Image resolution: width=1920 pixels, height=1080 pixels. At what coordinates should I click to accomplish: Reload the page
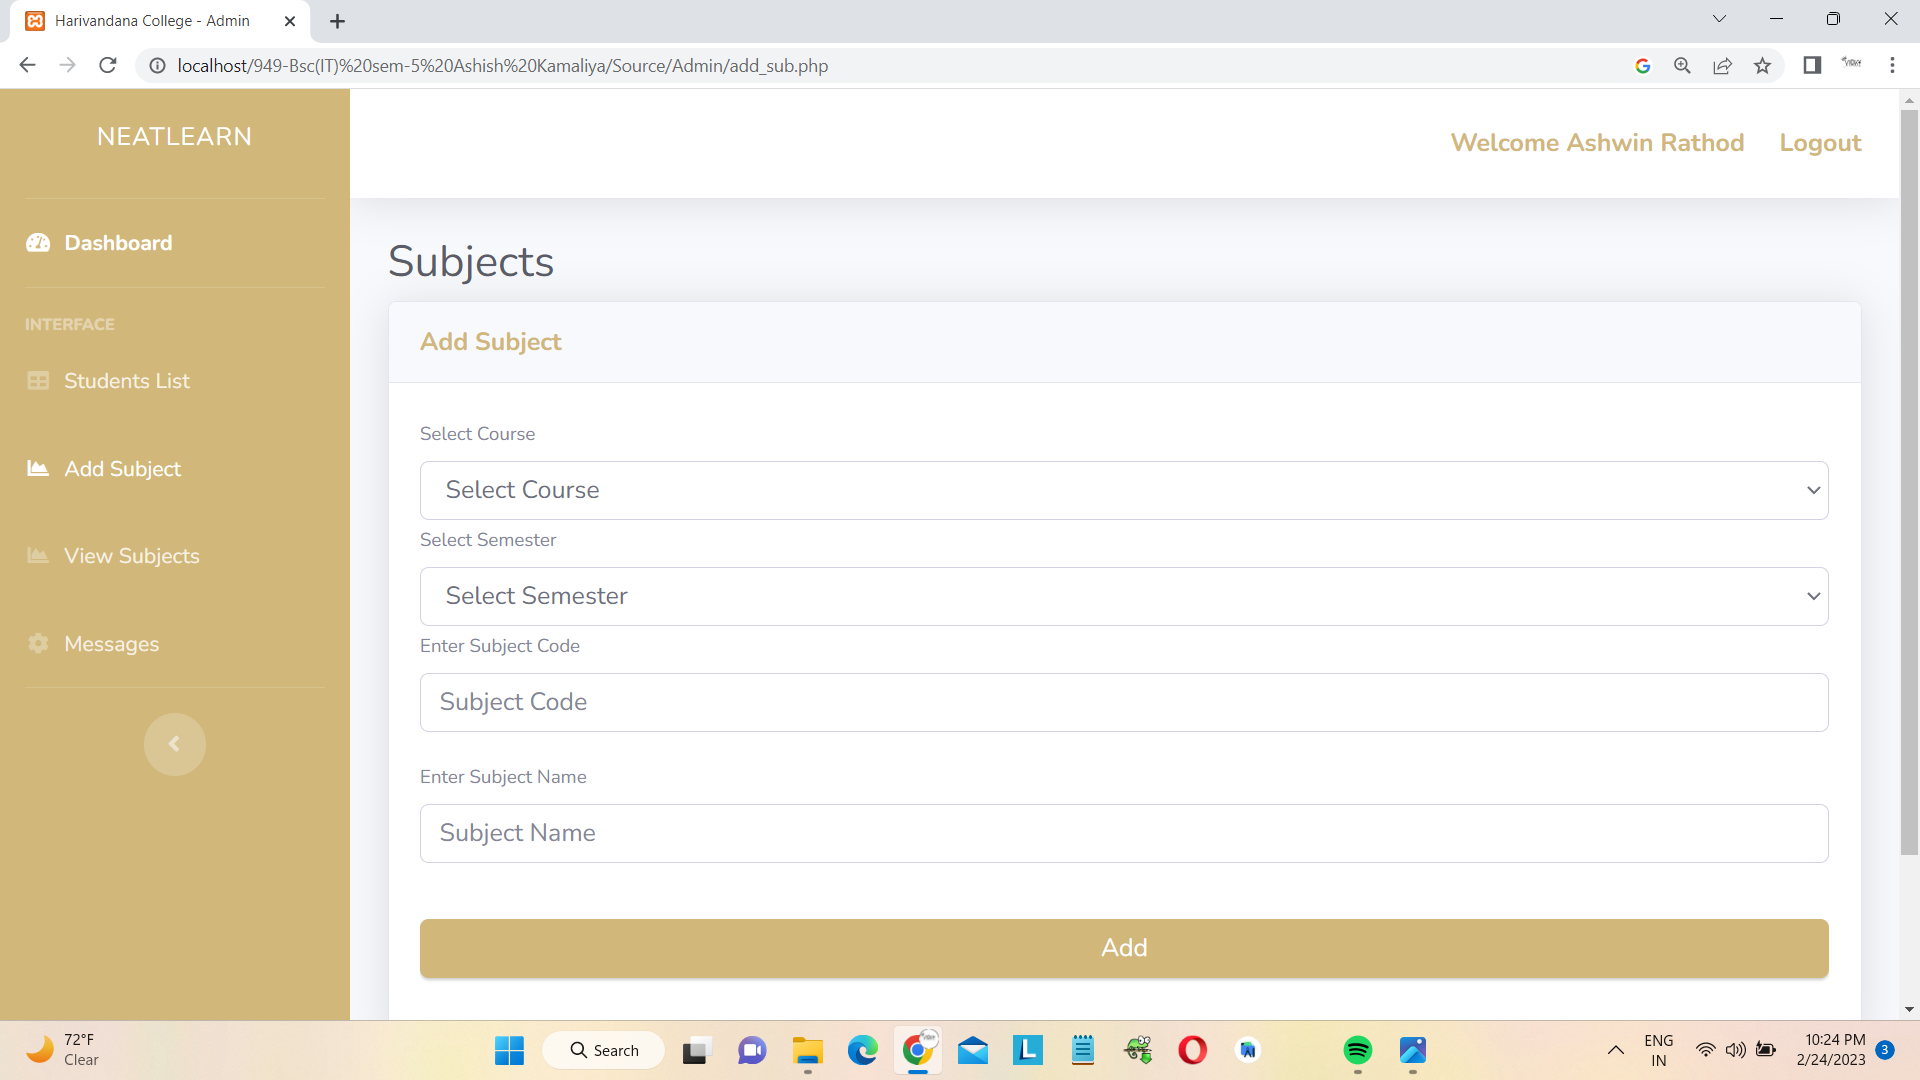click(107, 65)
